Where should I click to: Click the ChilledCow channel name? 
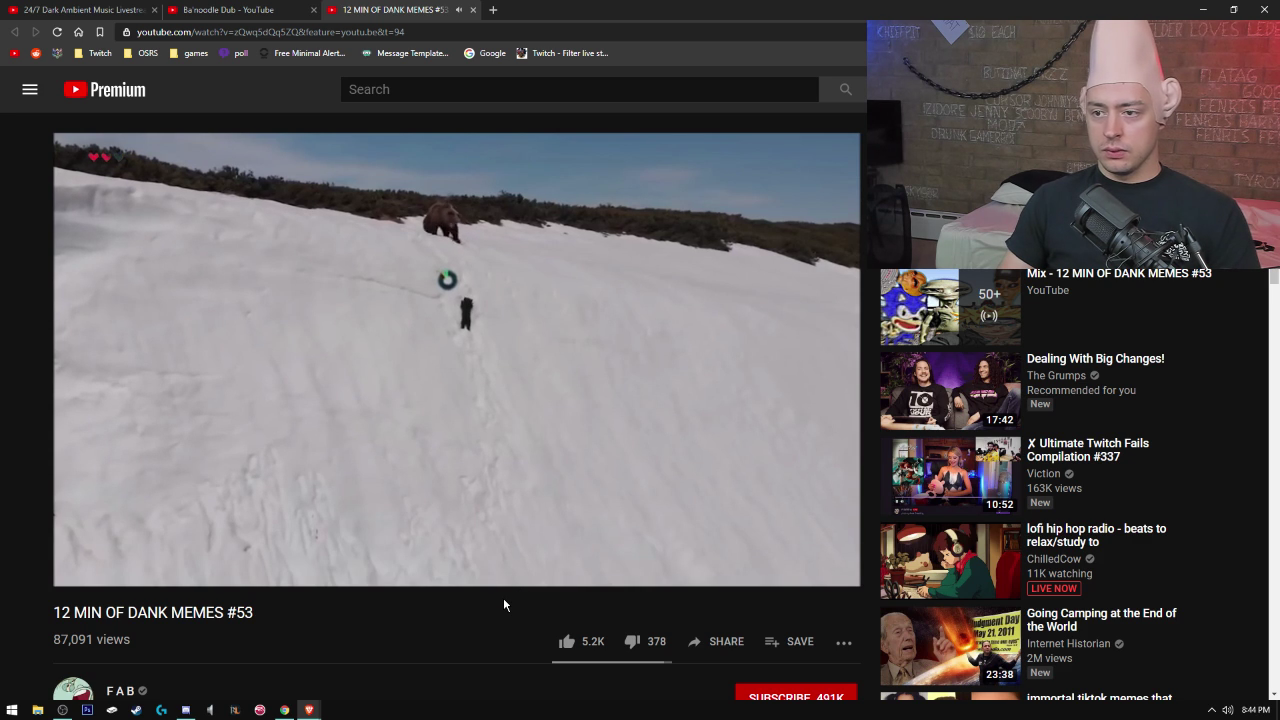(x=1054, y=559)
